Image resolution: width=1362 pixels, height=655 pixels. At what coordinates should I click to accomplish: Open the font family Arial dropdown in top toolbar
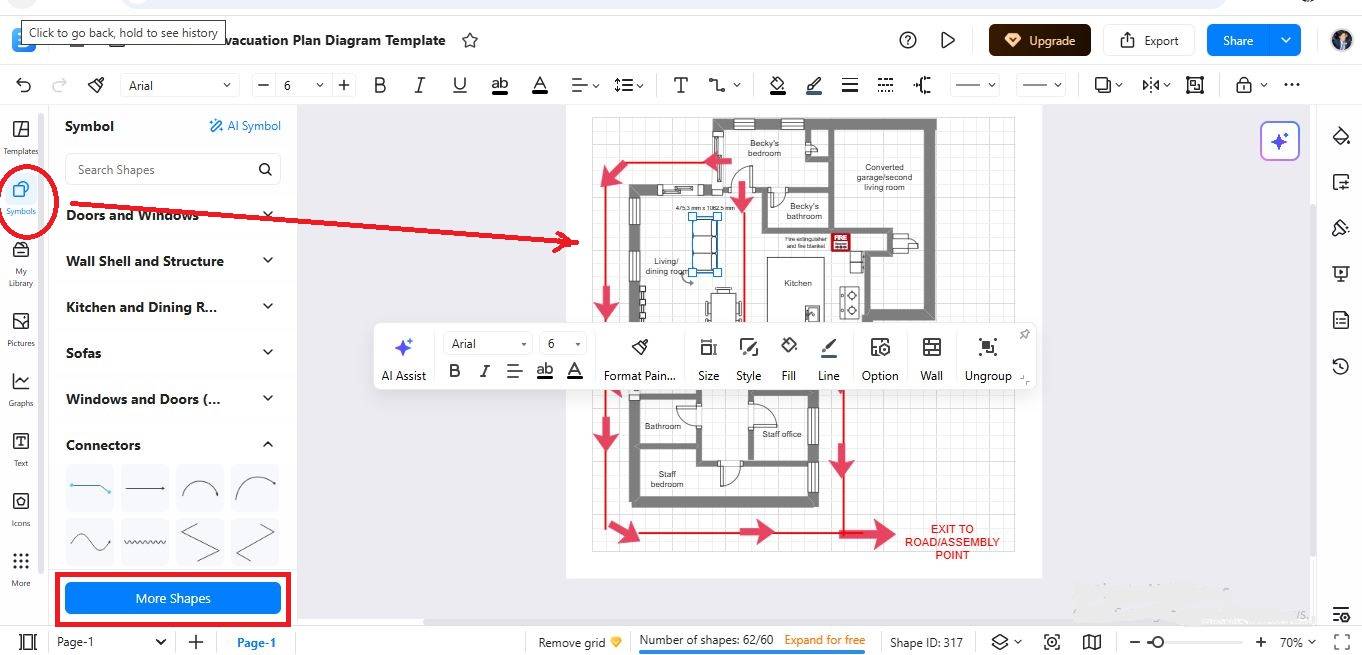[x=180, y=85]
